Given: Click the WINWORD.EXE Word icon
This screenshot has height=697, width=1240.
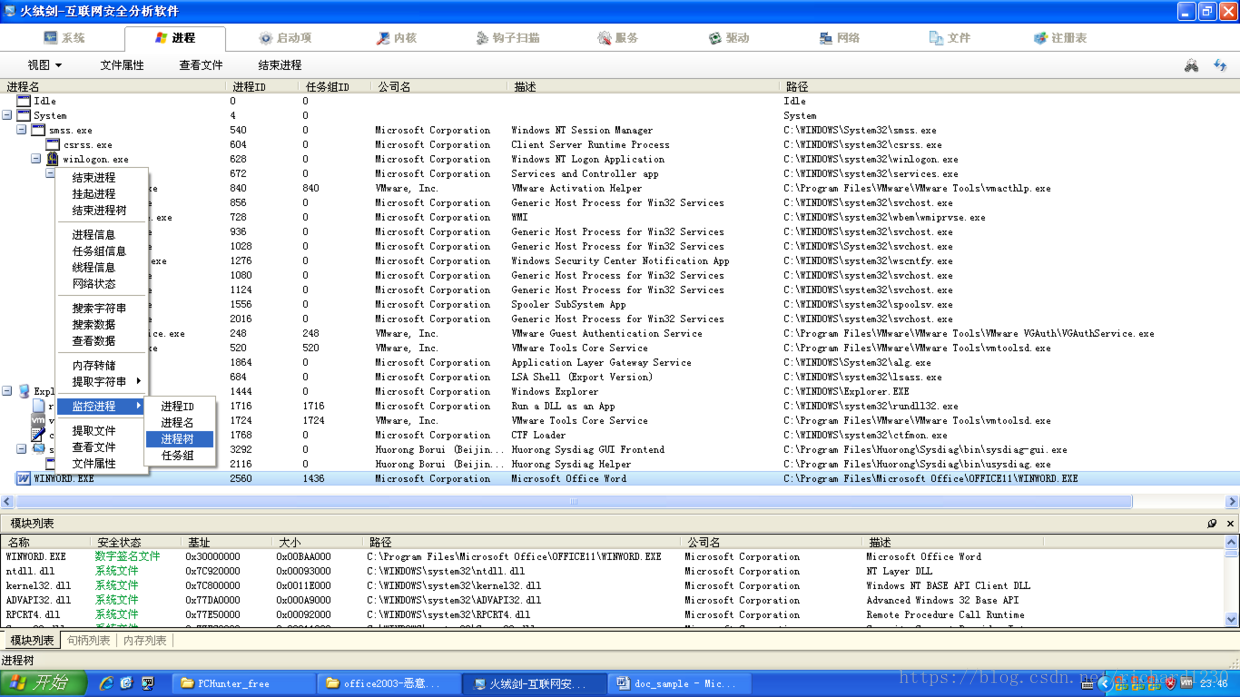Looking at the screenshot, I should (x=23, y=479).
